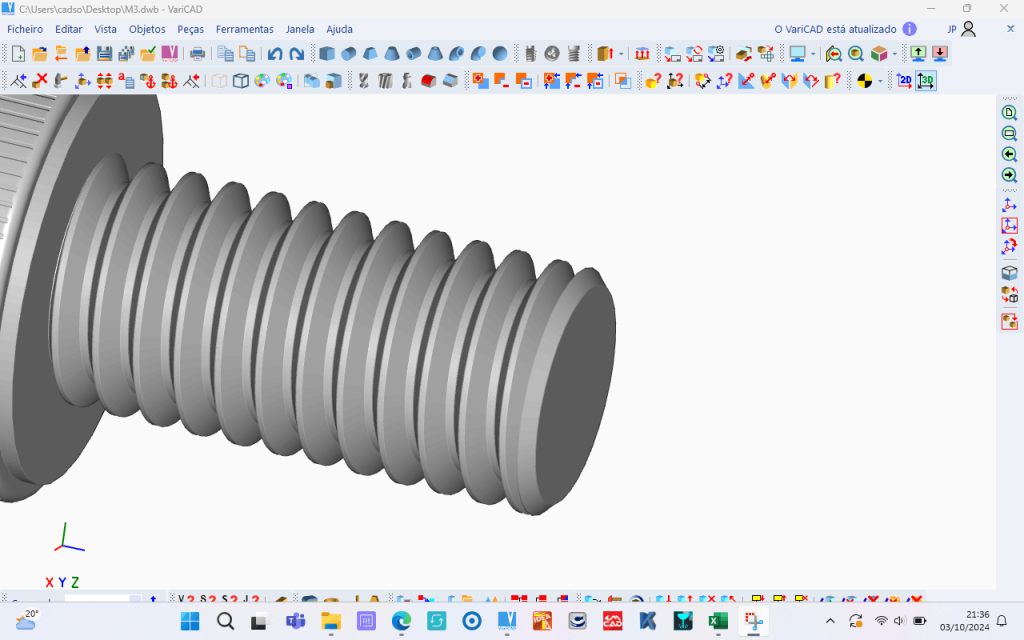Delete the object with the red X icon
Screen dimensions: 1024x640
[40, 81]
